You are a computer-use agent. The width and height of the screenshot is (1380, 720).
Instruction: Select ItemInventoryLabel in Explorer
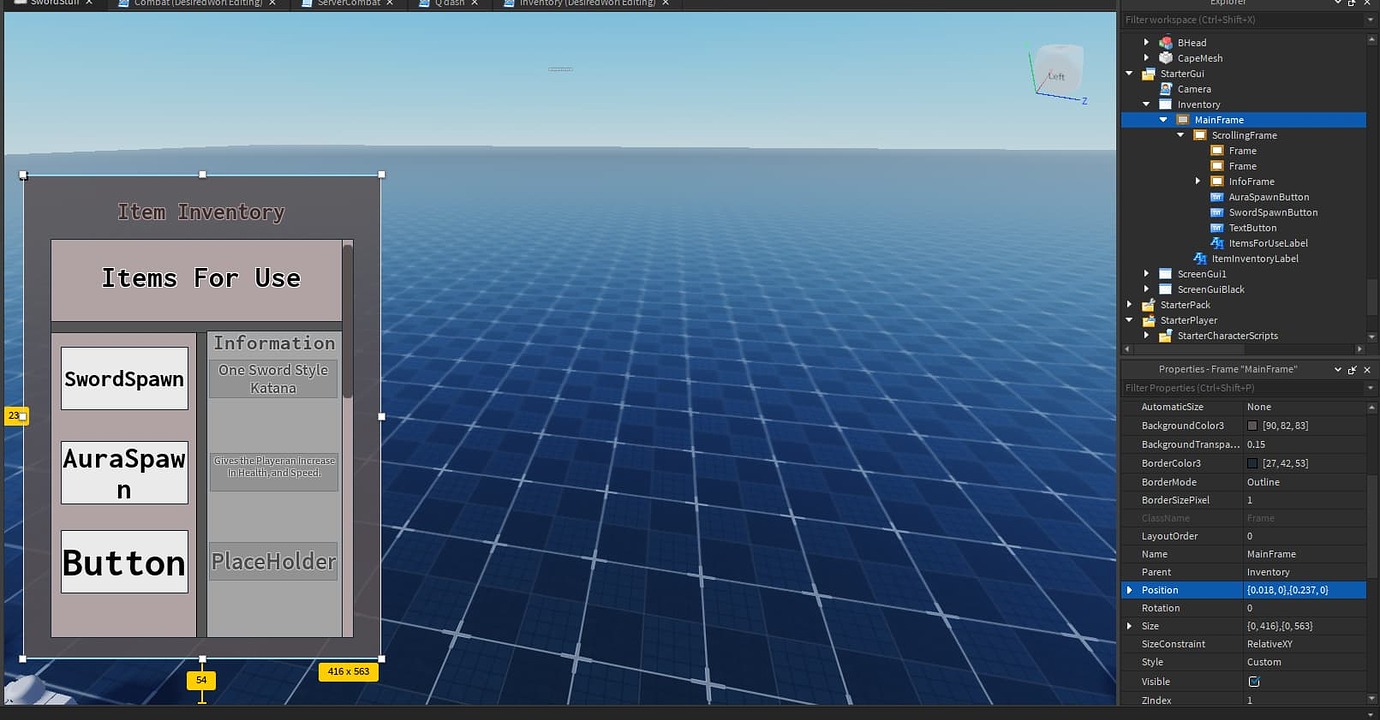(1255, 259)
